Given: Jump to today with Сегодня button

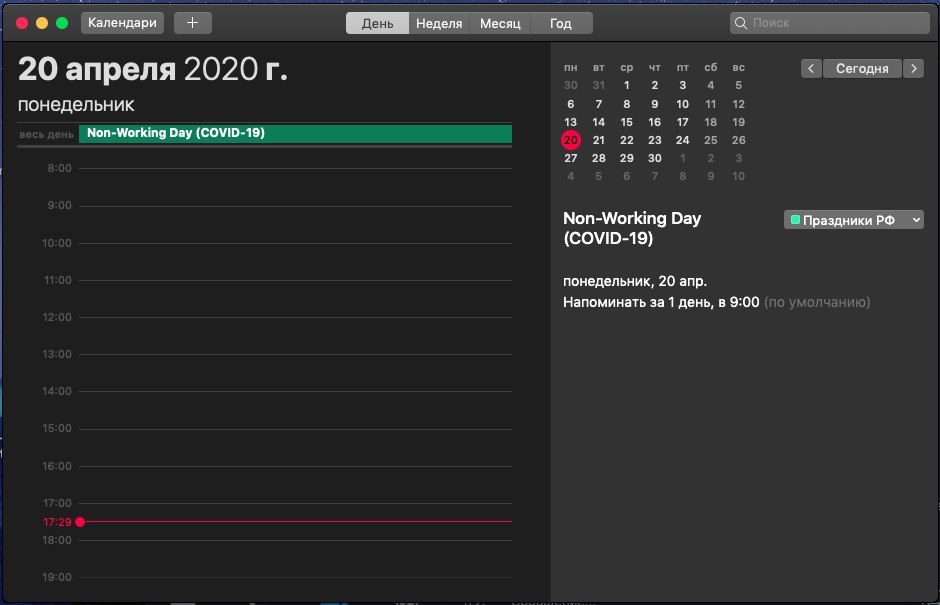Looking at the screenshot, I should (862, 68).
